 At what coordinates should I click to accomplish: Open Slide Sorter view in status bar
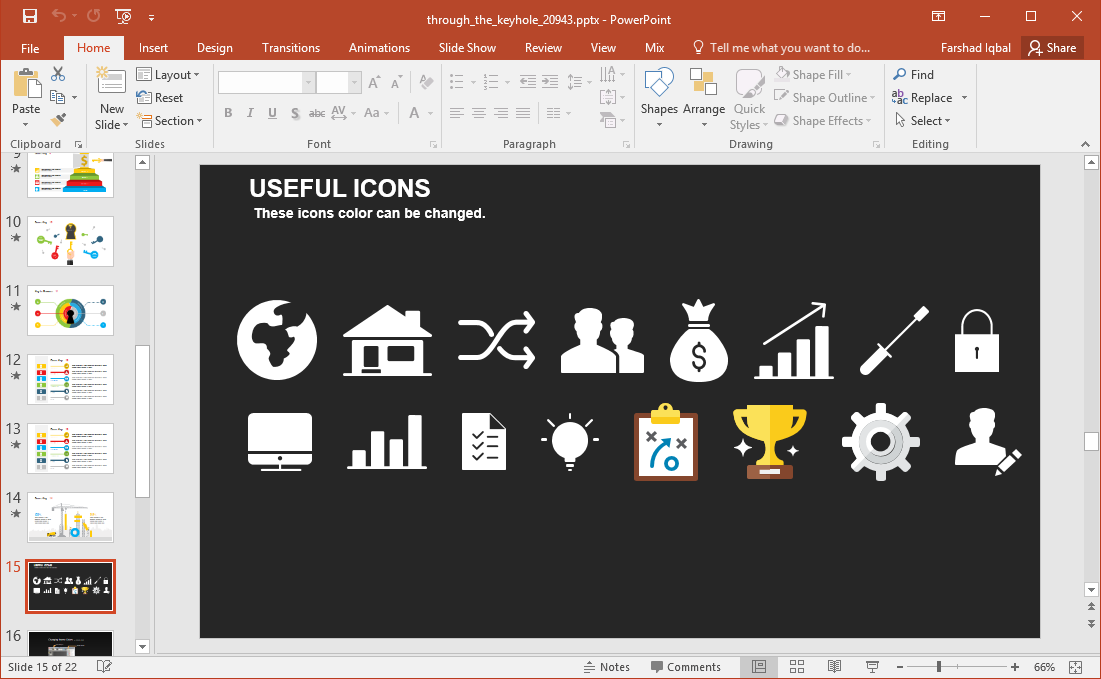tap(797, 667)
